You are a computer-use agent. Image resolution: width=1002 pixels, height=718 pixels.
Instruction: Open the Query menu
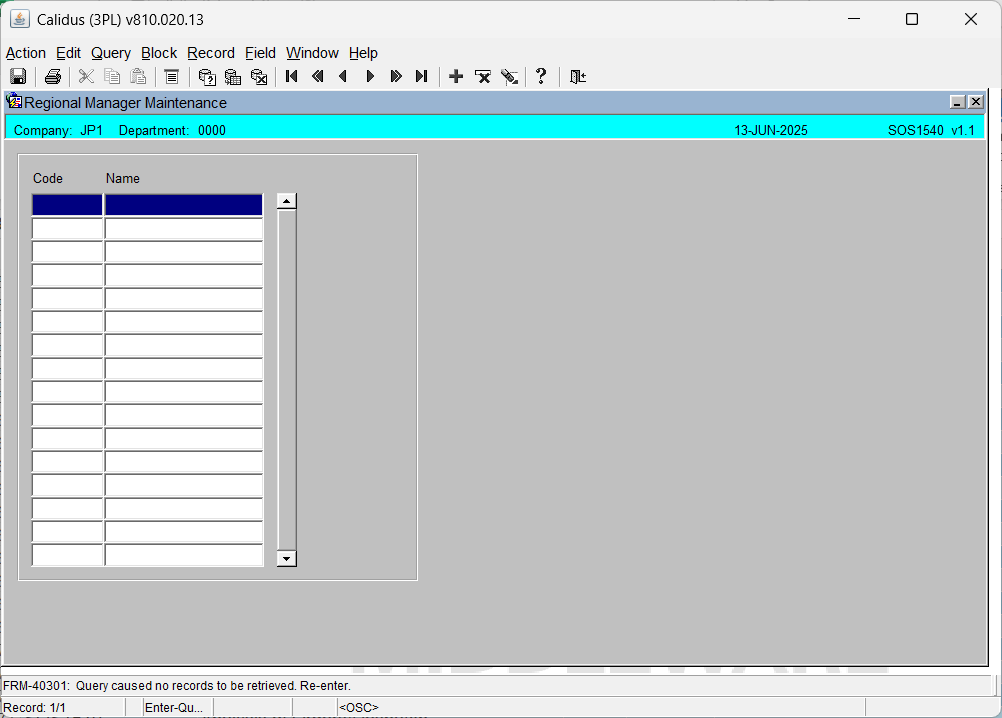(111, 53)
